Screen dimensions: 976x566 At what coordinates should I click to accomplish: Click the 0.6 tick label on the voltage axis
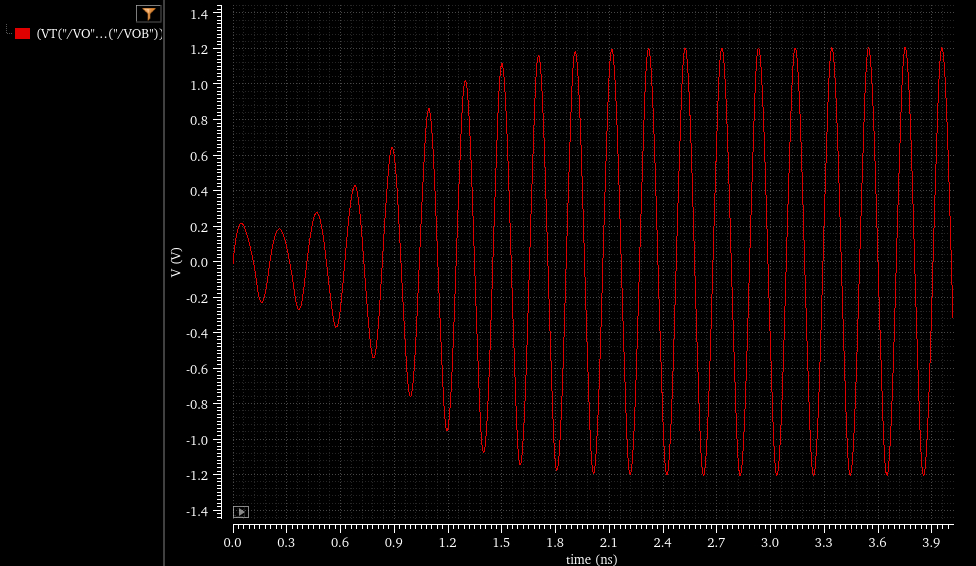[198, 156]
